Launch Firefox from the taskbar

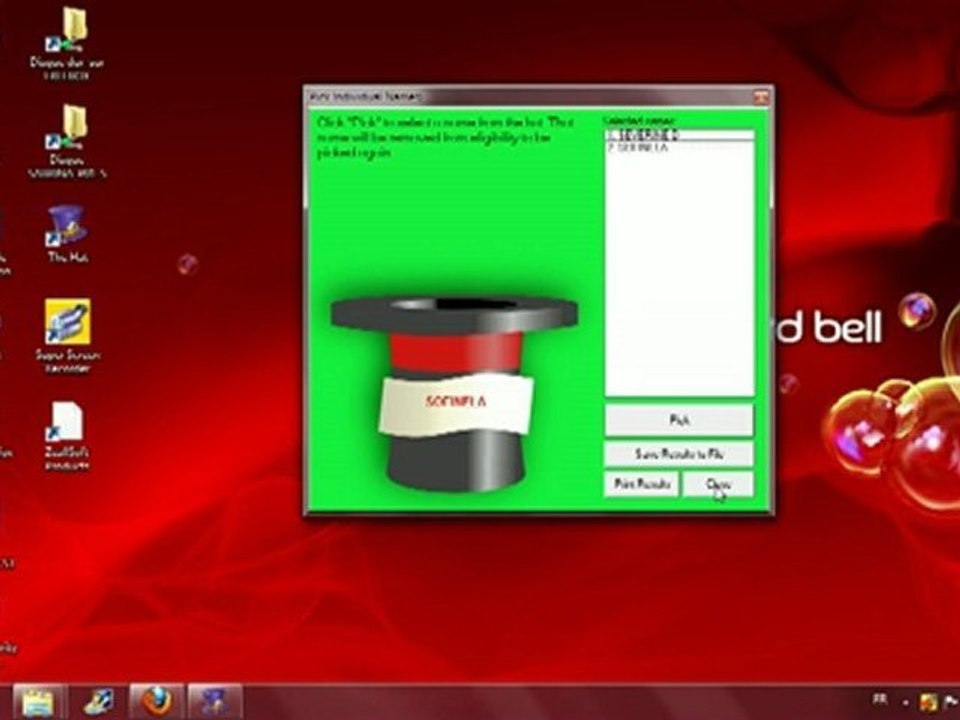pos(157,702)
